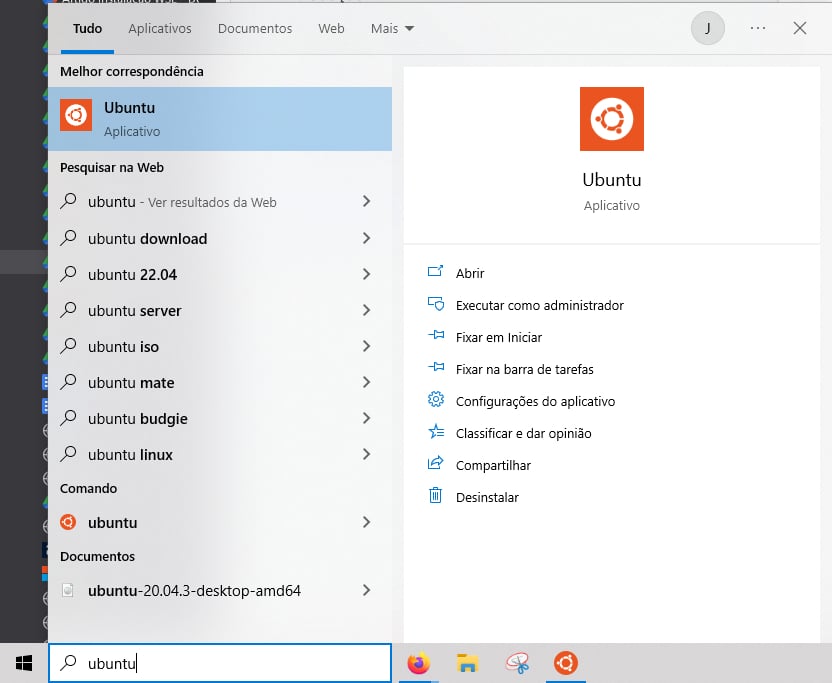Image resolution: width=832 pixels, height=683 pixels.
Task: Click Abrir to open Ubuntu
Action: pos(470,273)
